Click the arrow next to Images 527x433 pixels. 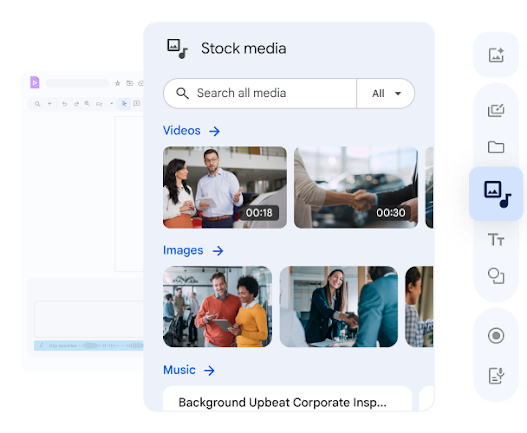tap(218, 251)
